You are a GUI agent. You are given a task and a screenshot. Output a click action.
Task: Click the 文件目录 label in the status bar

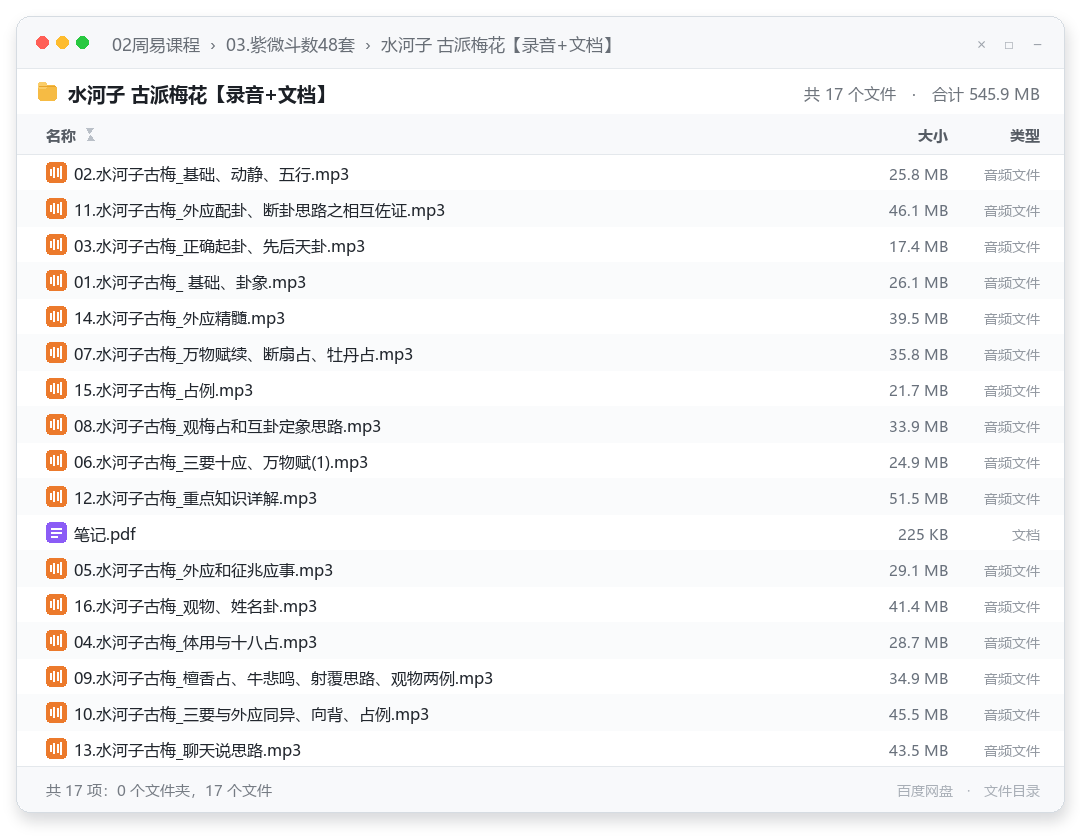pyautogui.click(x=1012, y=791)
